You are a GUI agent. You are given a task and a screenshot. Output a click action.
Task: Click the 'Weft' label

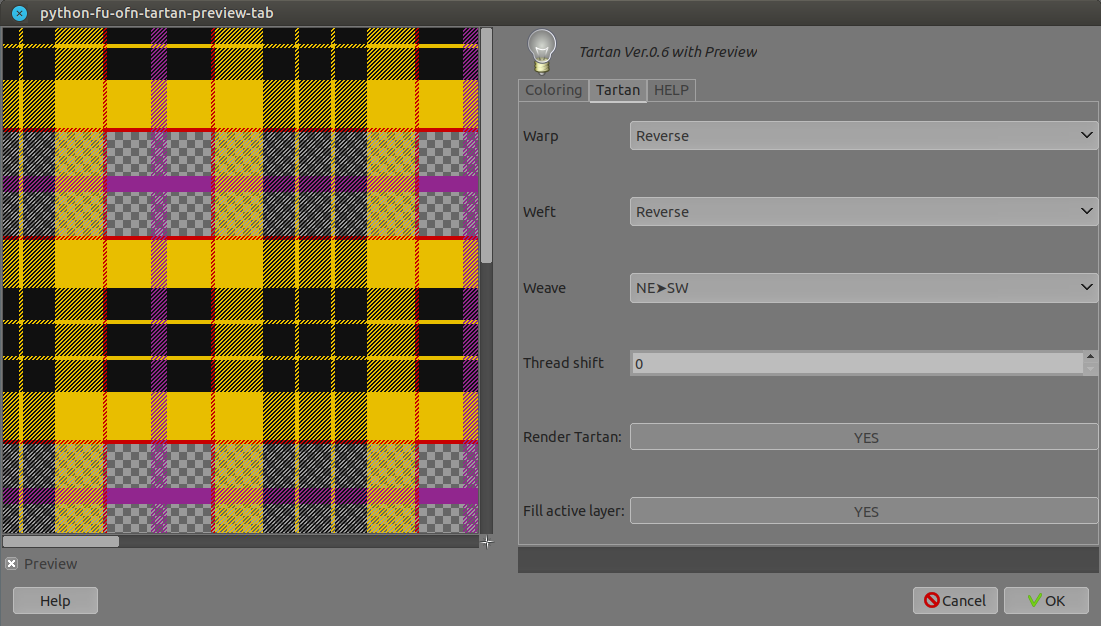click(x=539, y=212)
